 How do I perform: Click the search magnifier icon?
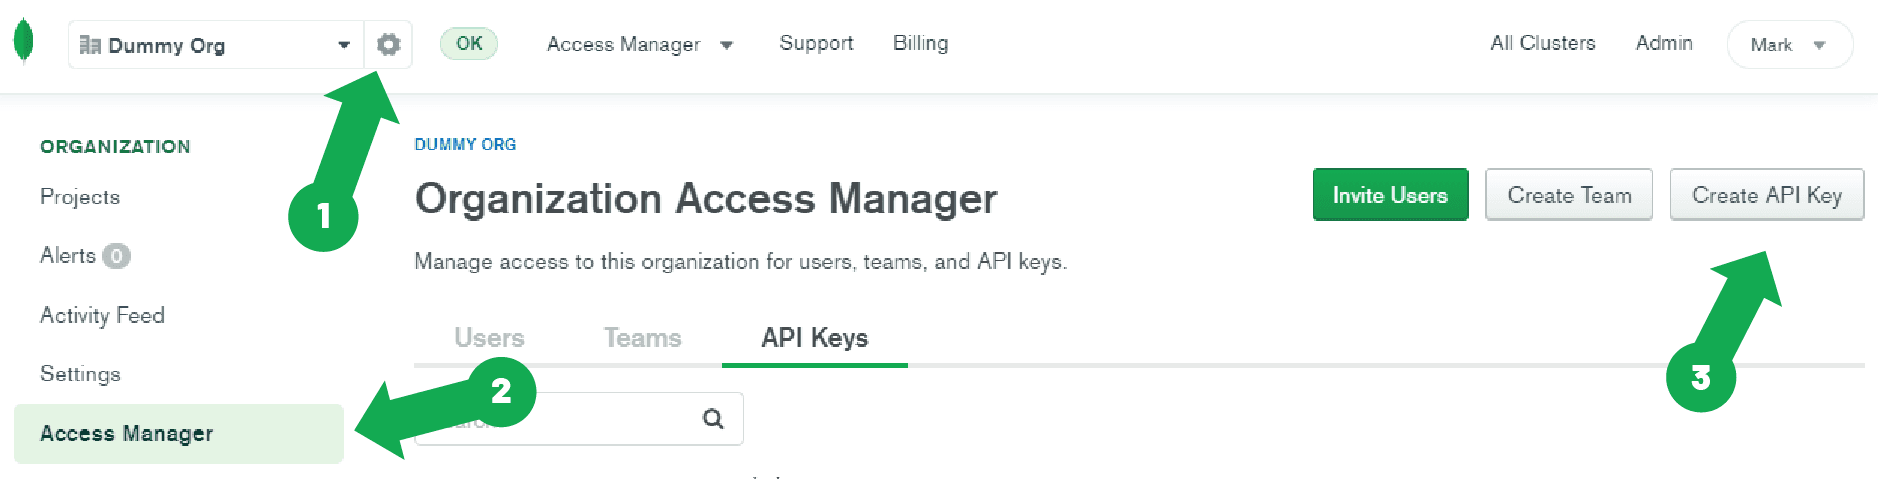tap(712, 418)
